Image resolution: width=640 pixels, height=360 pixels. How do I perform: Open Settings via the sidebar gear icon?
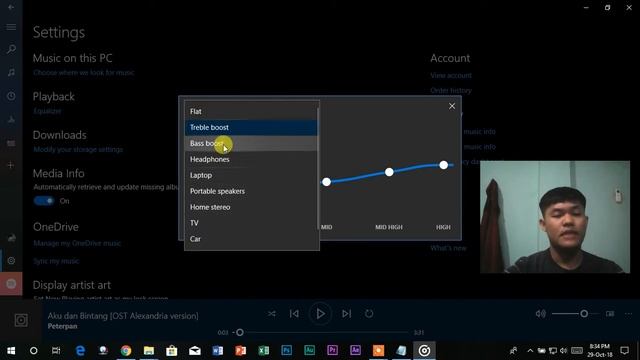coord(11,260)
